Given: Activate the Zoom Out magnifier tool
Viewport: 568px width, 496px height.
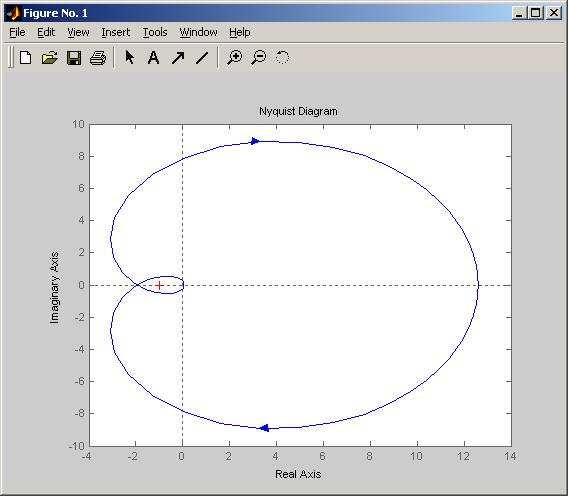Looking at the screenshot, I should click(x=259, y=58).
